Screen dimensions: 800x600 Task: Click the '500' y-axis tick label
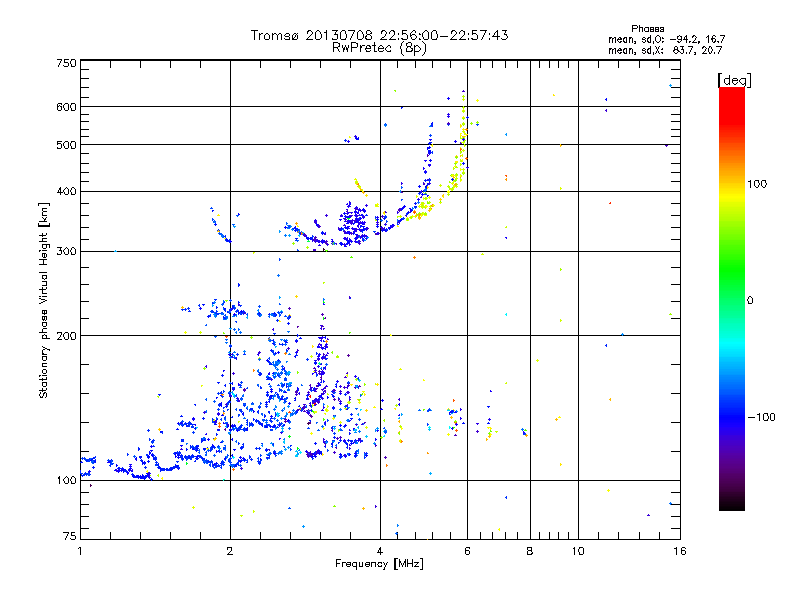[66, 145]
